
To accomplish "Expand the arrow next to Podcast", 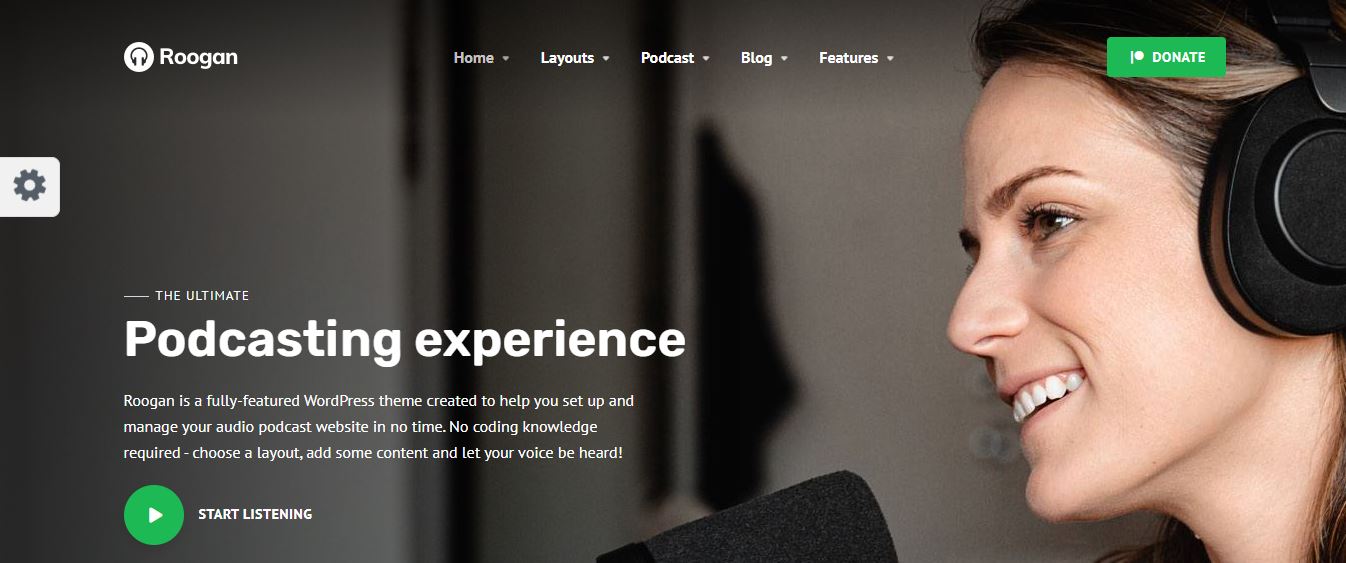I will (706, 59).
